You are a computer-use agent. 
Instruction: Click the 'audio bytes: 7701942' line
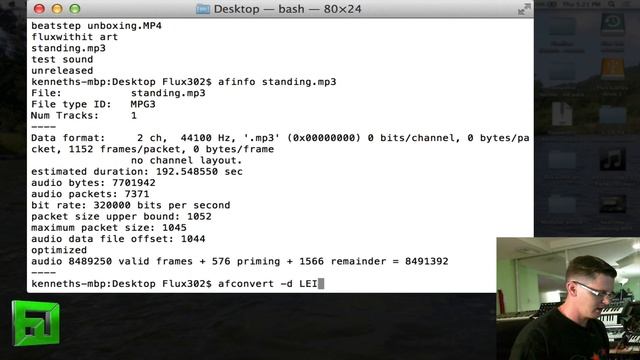coord(93,183)
